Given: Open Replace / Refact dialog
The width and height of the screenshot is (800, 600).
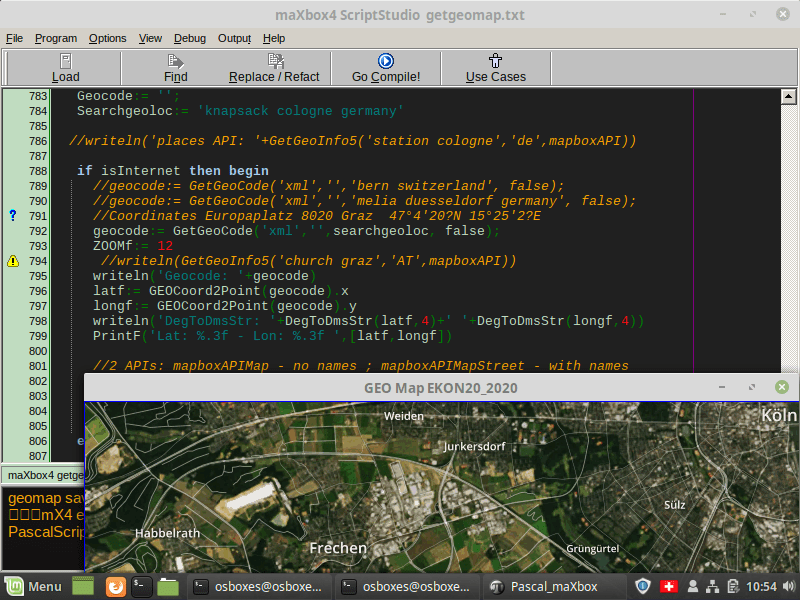Looking at the screenshot, I should [274, 68].
